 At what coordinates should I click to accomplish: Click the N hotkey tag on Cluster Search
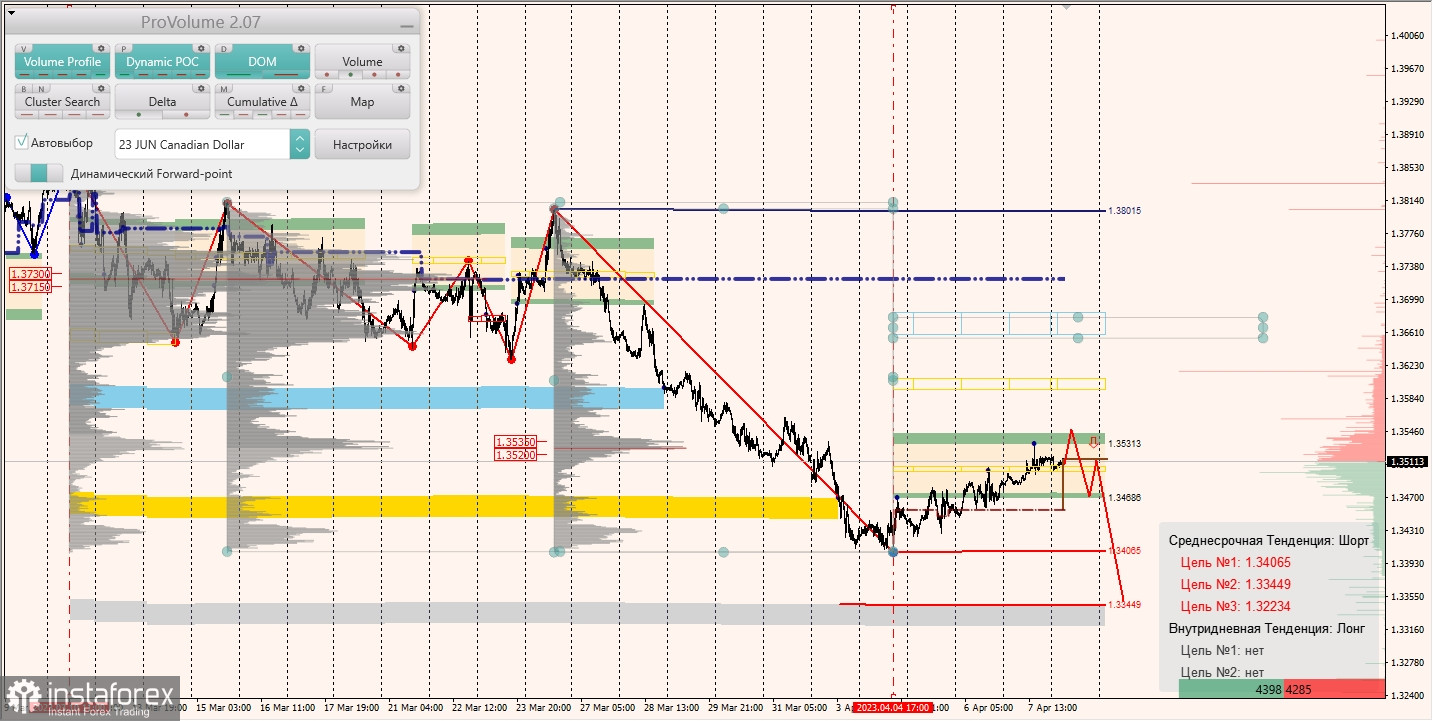(x=42, y=88)
